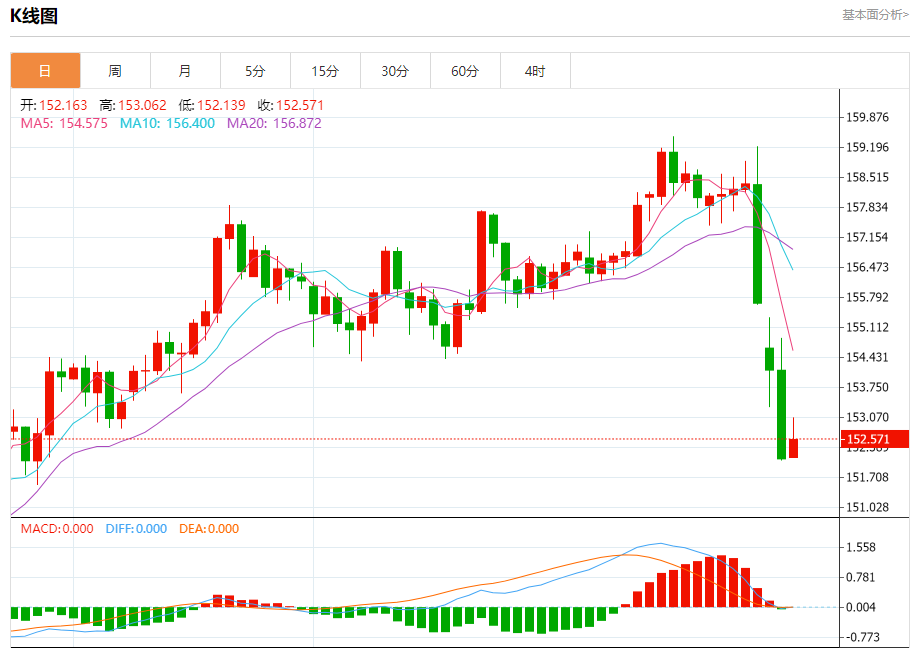The width and height of the screenshot is (915, 648).
Task: Click the 0.004 MACD axis label
Action: point(861,608)
